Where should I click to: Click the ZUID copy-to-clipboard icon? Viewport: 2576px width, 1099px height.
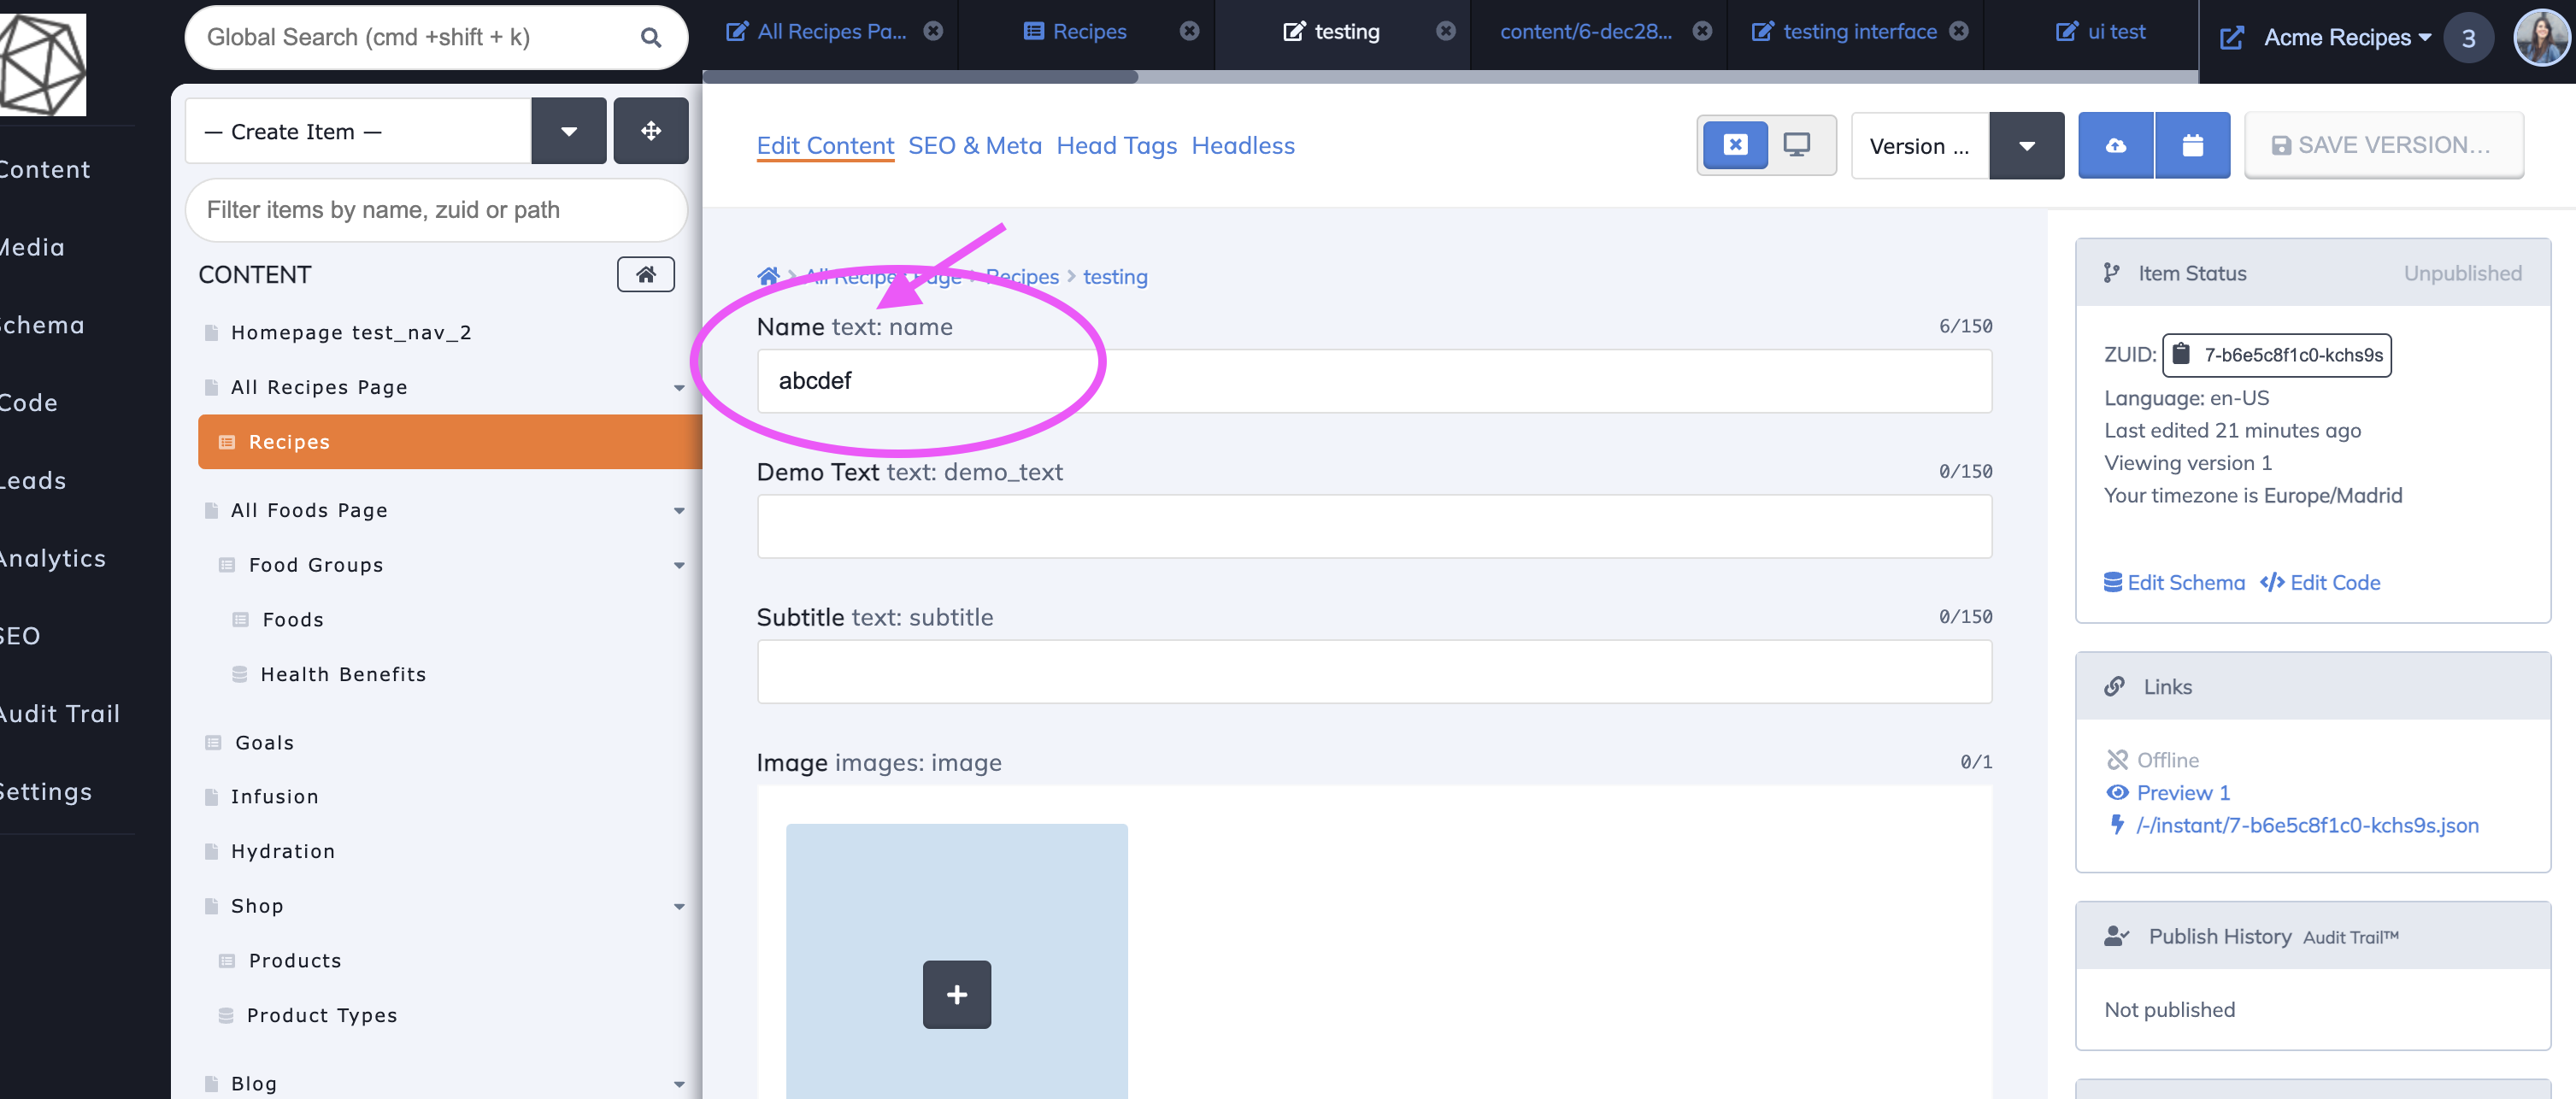(2181, 354)
